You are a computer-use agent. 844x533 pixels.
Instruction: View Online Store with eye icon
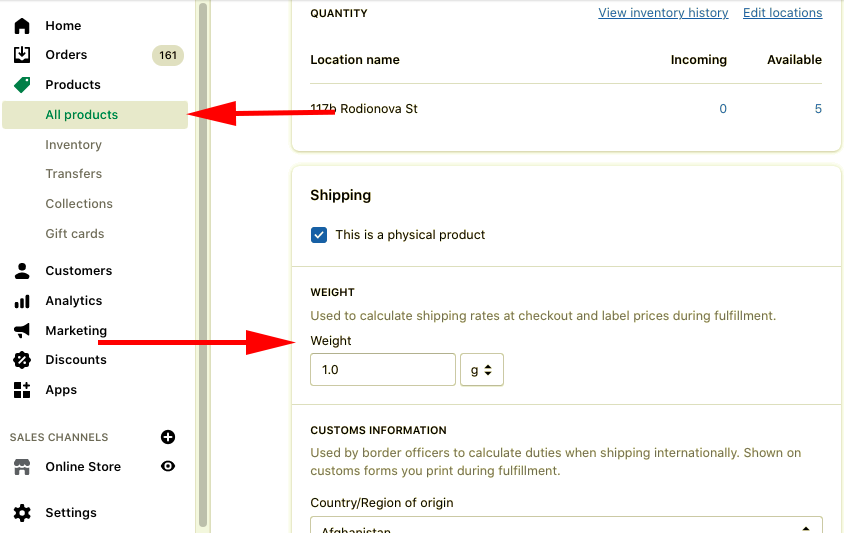168,466
